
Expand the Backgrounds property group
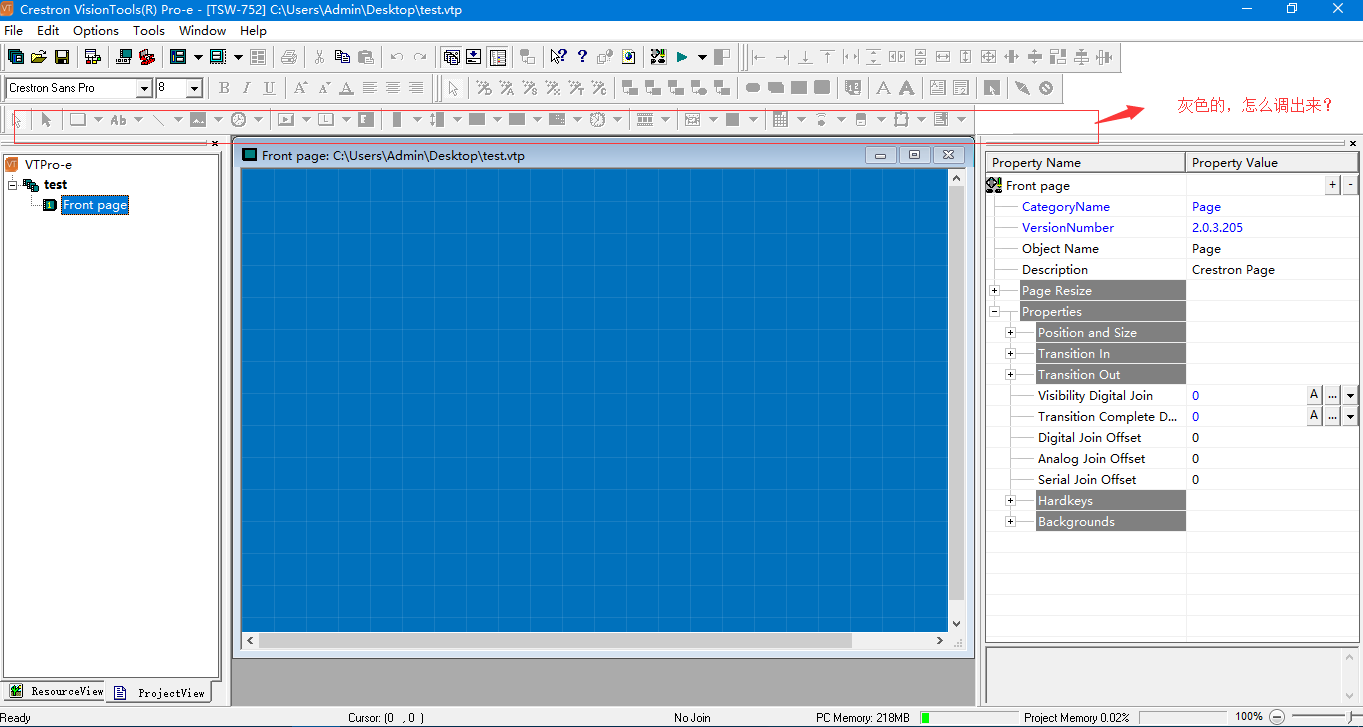click(x=1010, y=522)
